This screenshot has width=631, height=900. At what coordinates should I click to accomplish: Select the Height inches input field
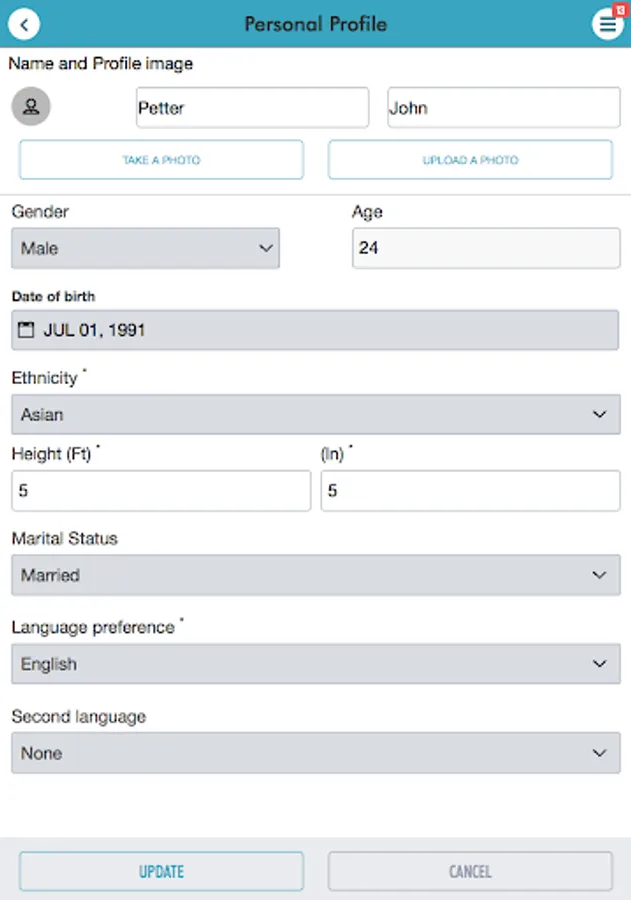tap(470, 491)
